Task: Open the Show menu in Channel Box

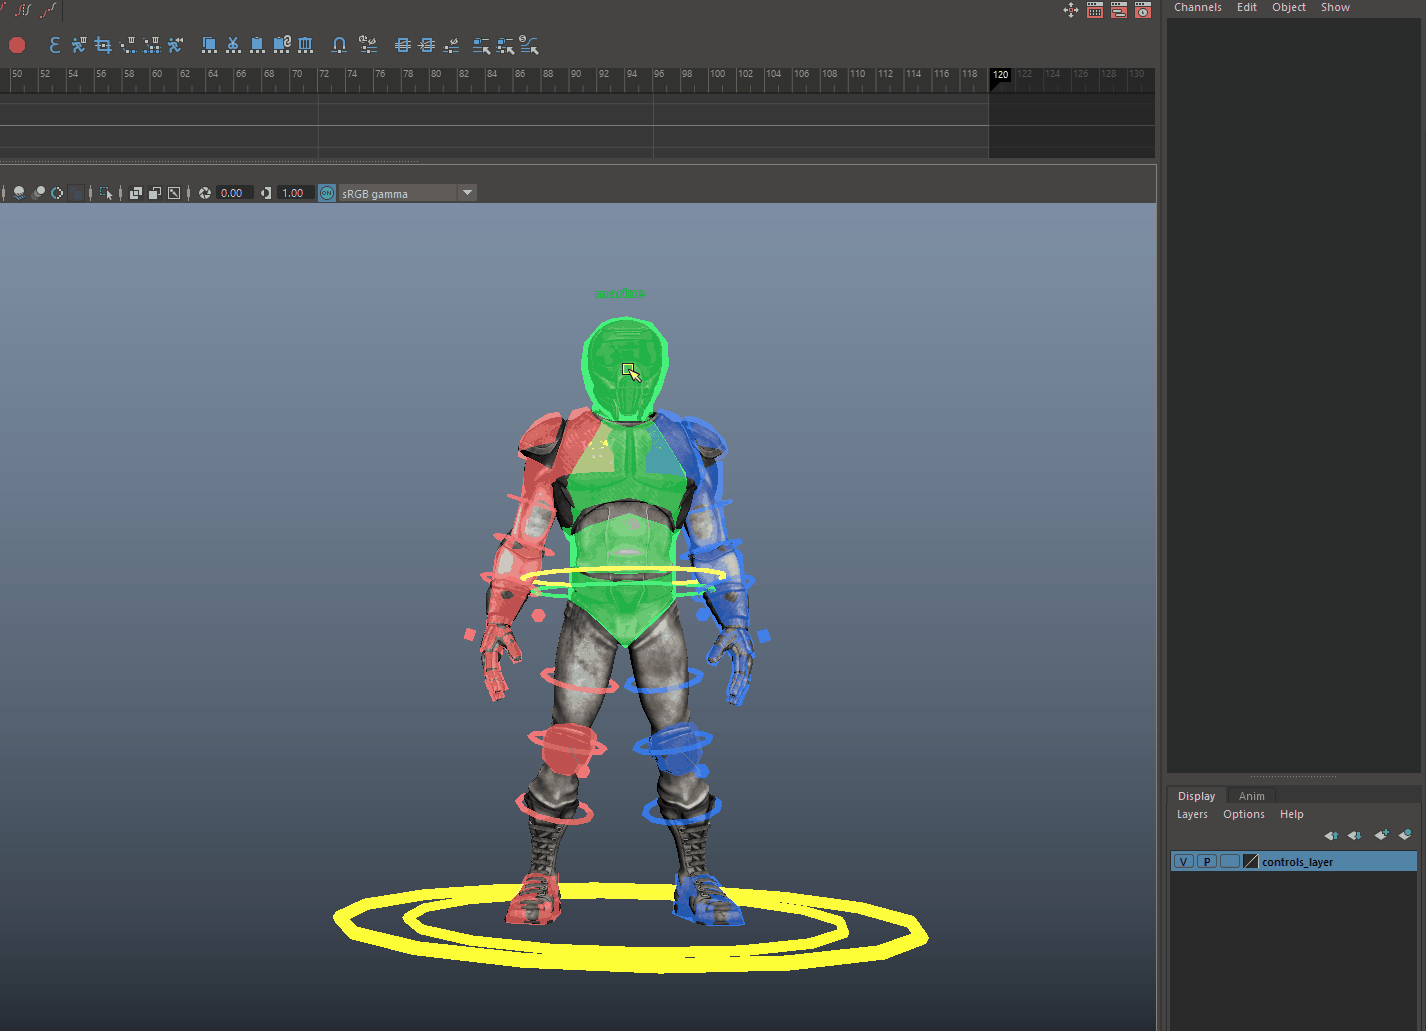Action: pos(1334,7)
